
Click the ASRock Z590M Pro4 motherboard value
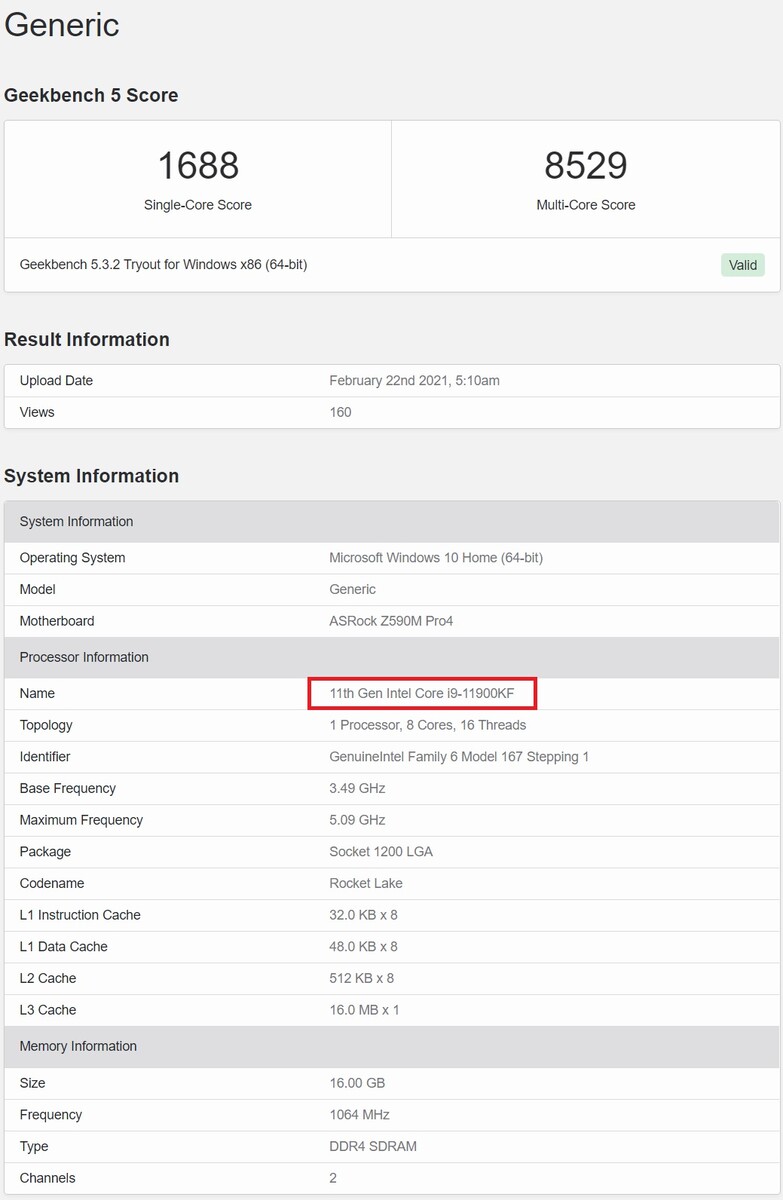[x=391, y=621]
